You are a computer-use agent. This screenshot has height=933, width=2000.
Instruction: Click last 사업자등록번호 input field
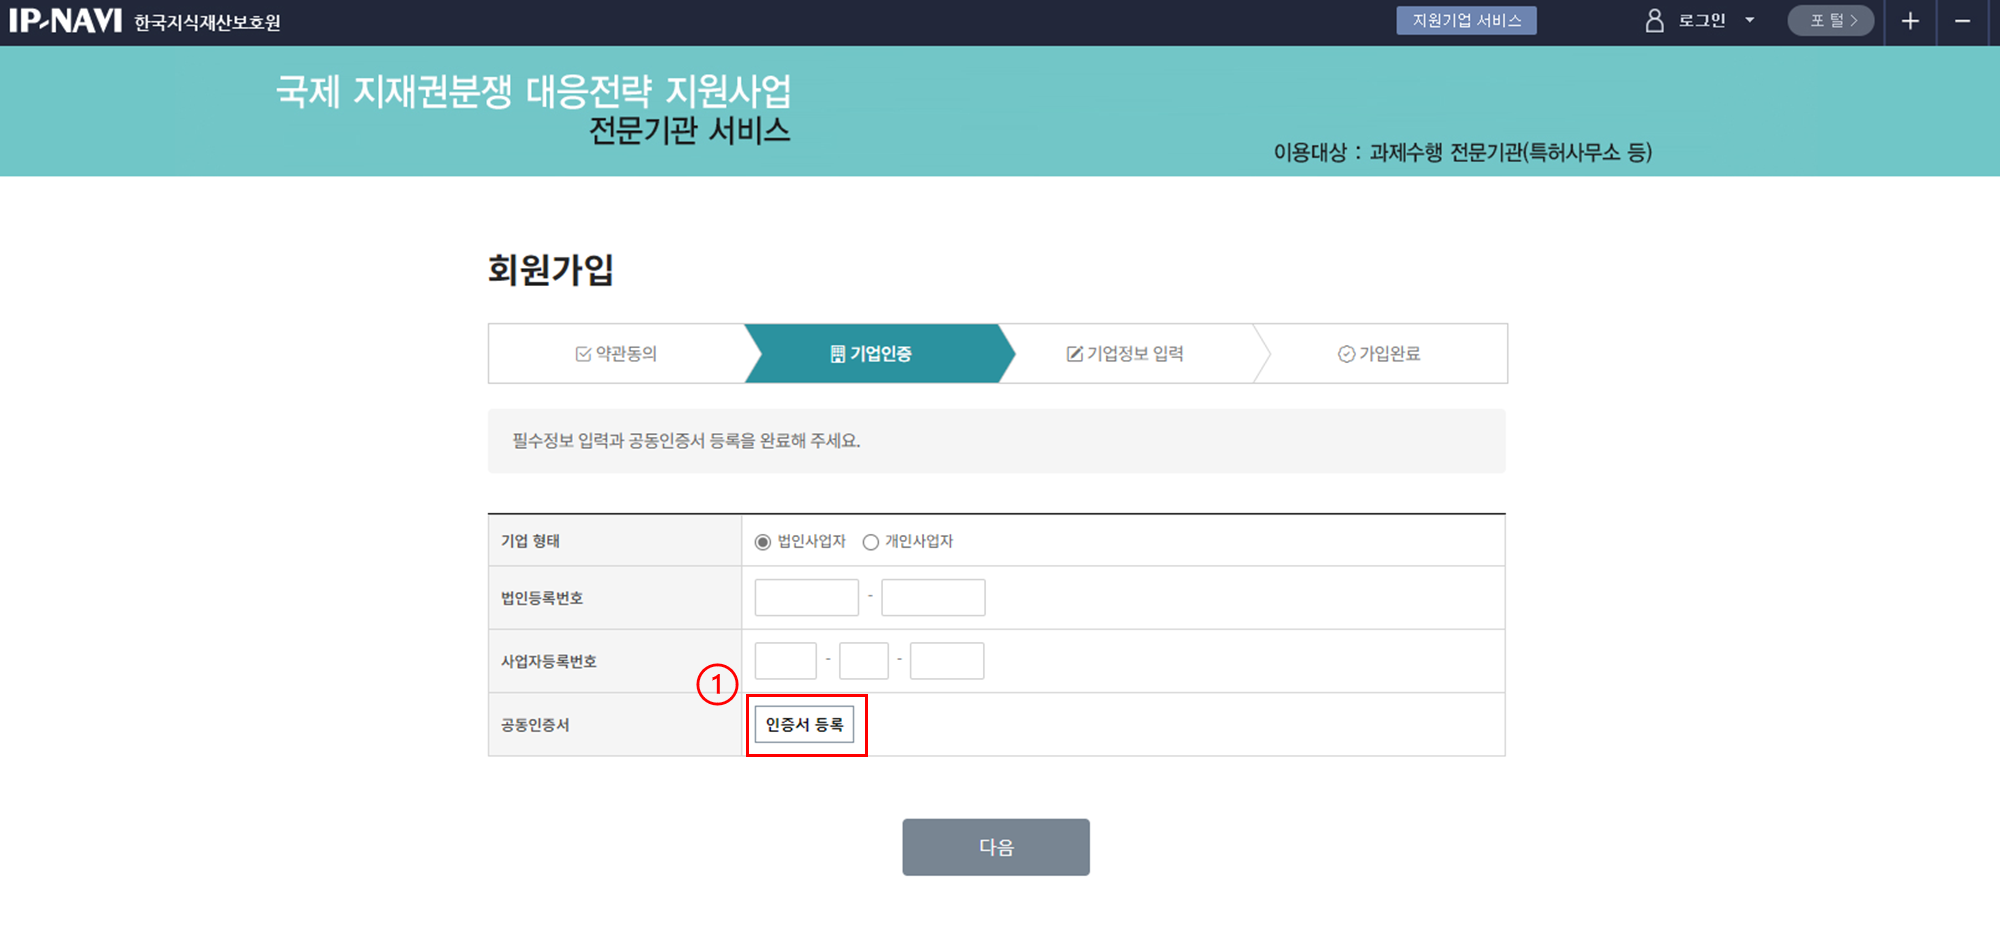947,661
